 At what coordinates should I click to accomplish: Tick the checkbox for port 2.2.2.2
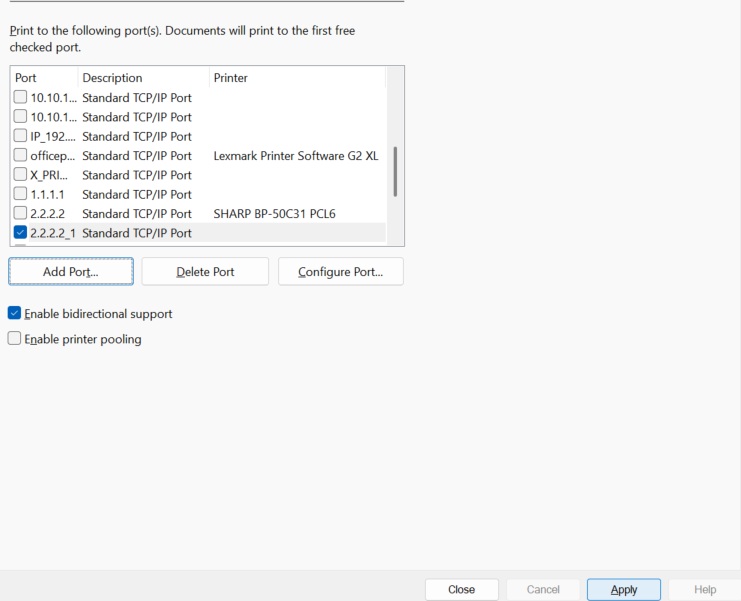tap(21, 213)
